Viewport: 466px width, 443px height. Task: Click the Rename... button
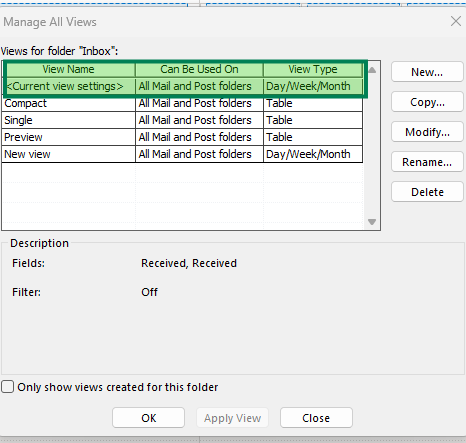point(427,162)
